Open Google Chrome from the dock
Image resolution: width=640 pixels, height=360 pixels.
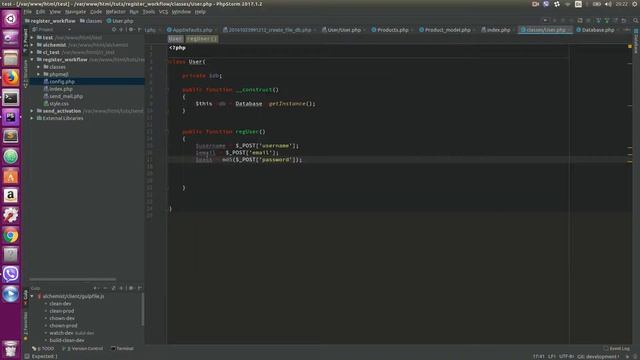[11, 236]
